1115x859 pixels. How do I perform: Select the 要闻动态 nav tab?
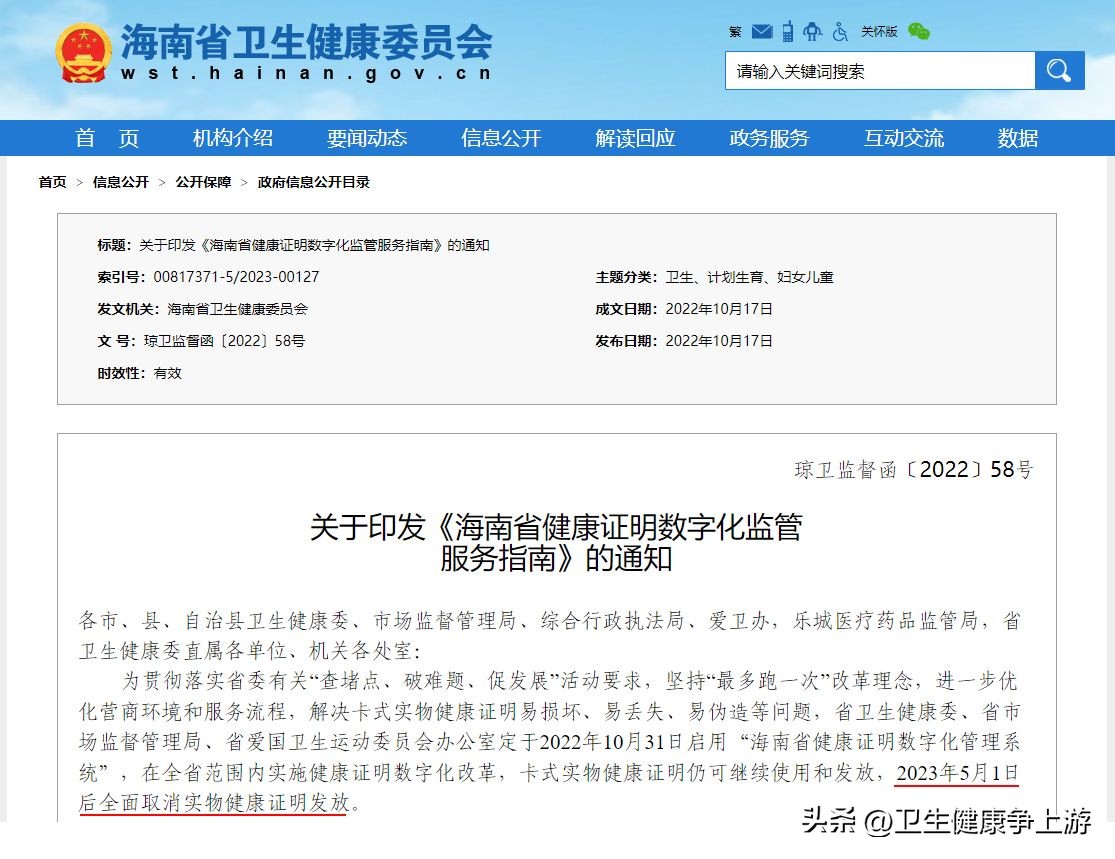pyautogui.click(x=366, y=138)
